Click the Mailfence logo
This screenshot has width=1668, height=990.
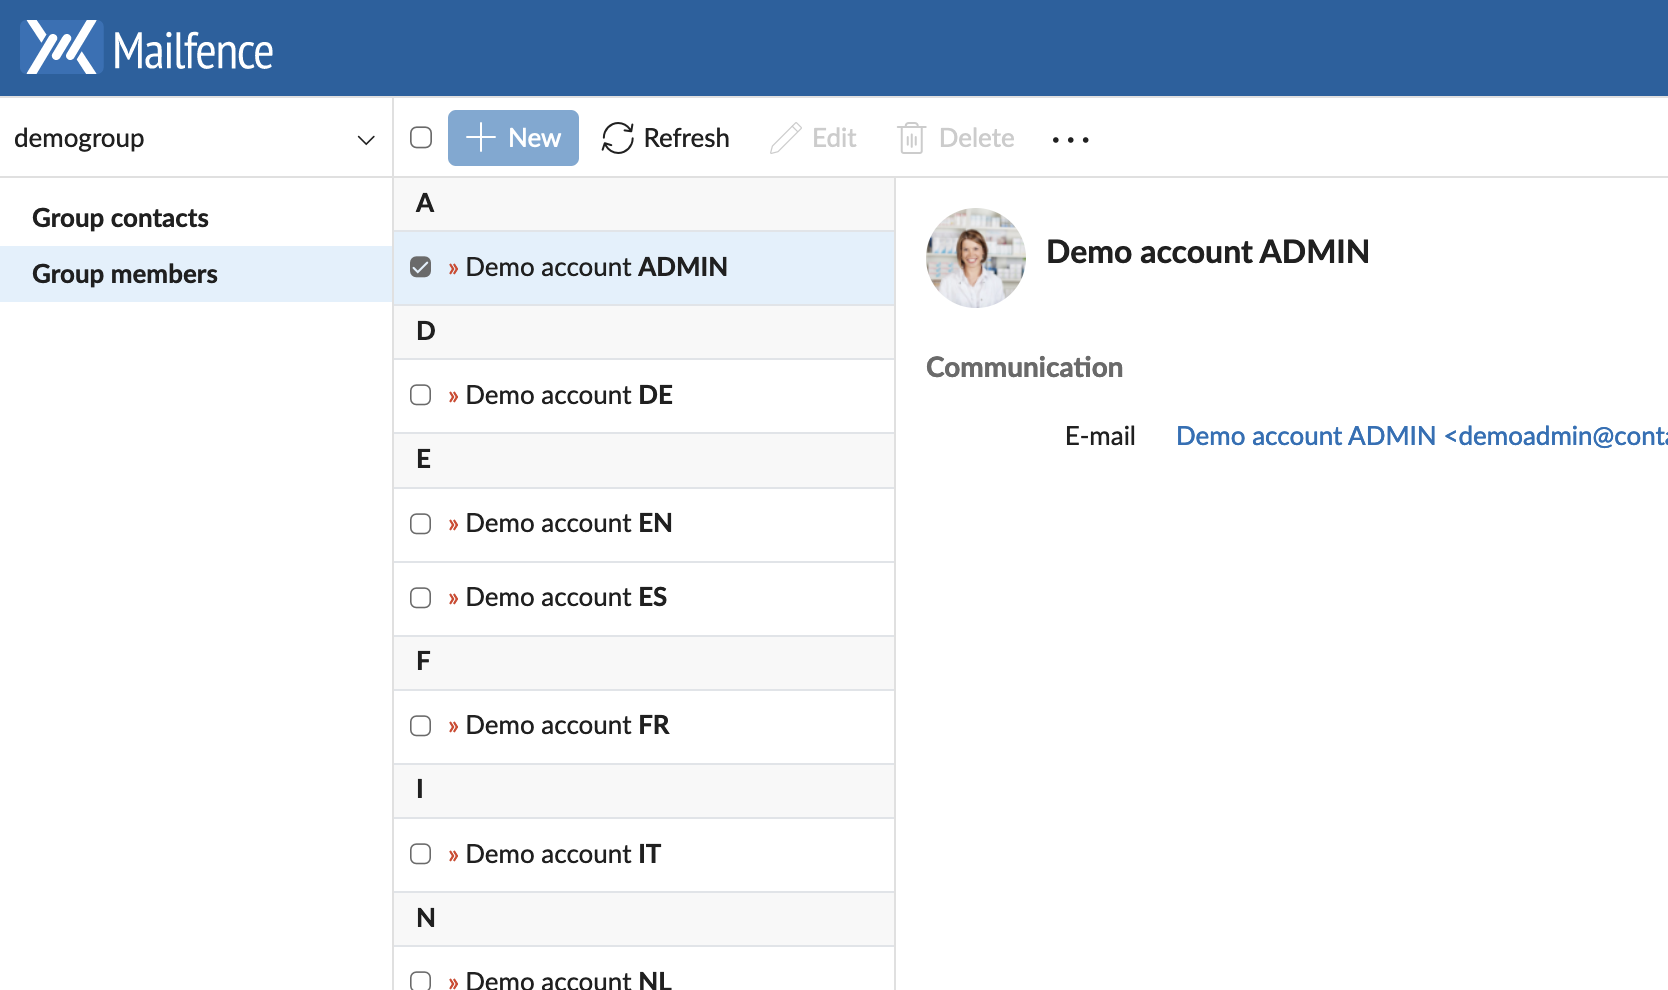[146, 47]
